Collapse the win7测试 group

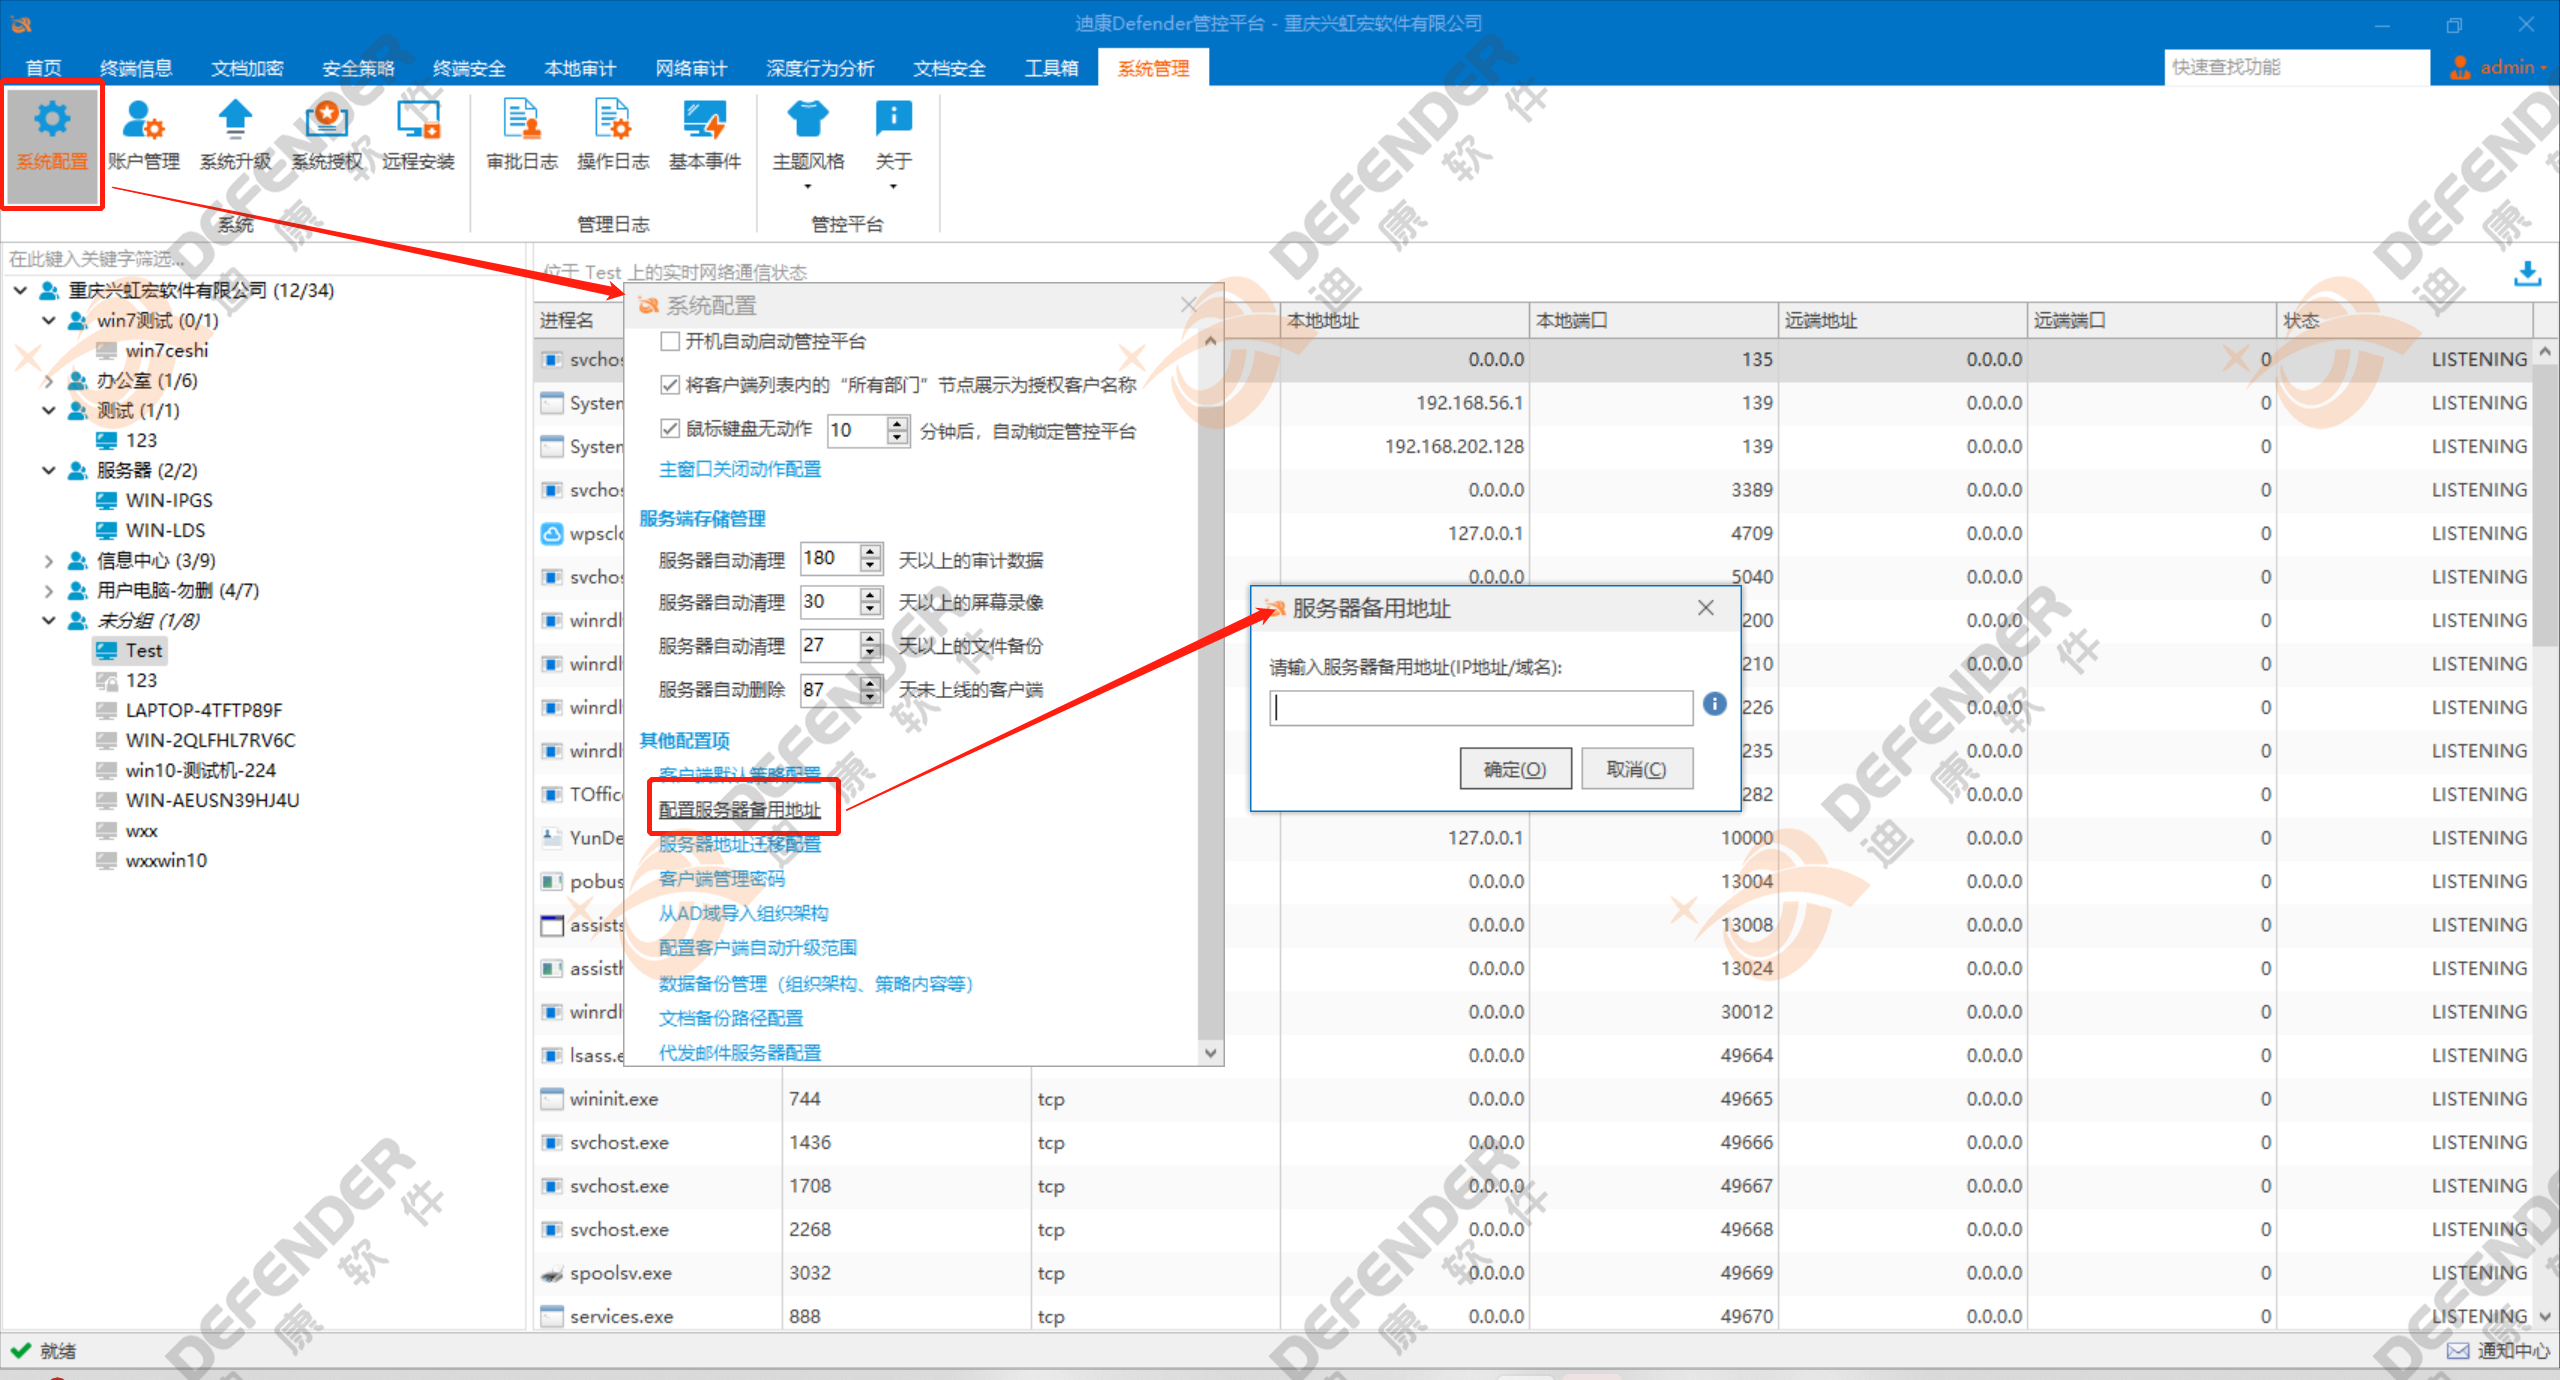[48, 320]
